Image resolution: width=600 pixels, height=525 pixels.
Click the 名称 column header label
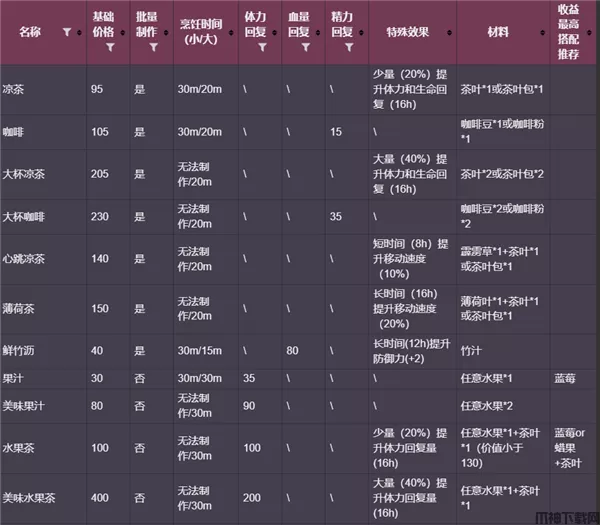30,32
